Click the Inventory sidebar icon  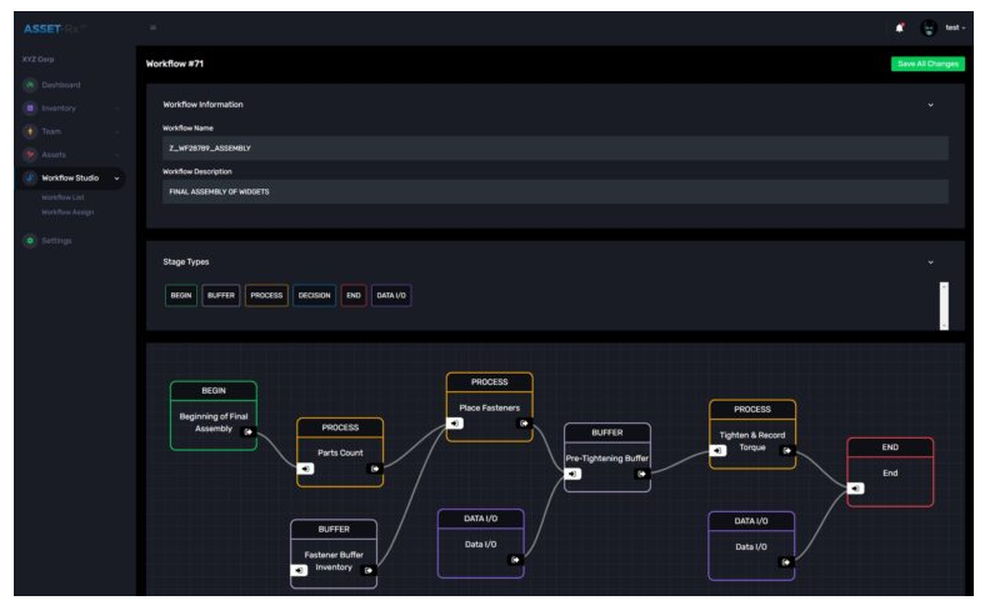click(29, 108)
